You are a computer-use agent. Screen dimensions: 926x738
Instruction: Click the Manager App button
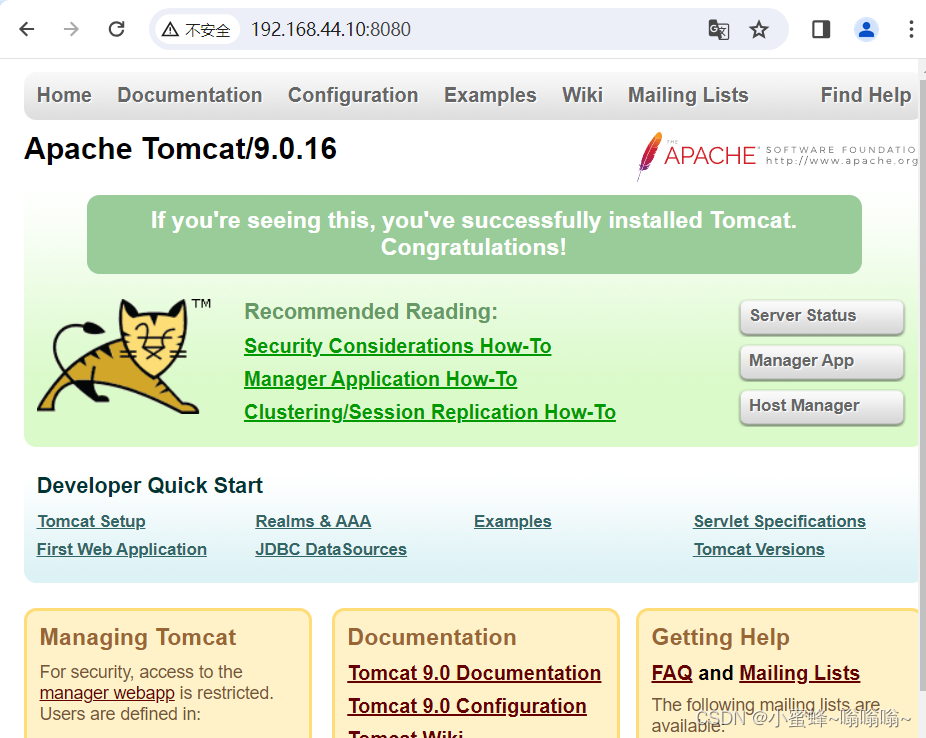coord(821,362)
